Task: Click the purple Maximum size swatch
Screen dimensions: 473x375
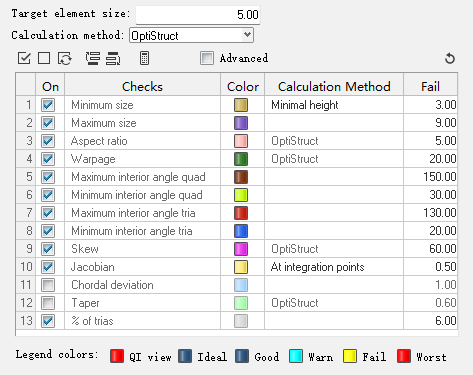Action: point(241,123)
